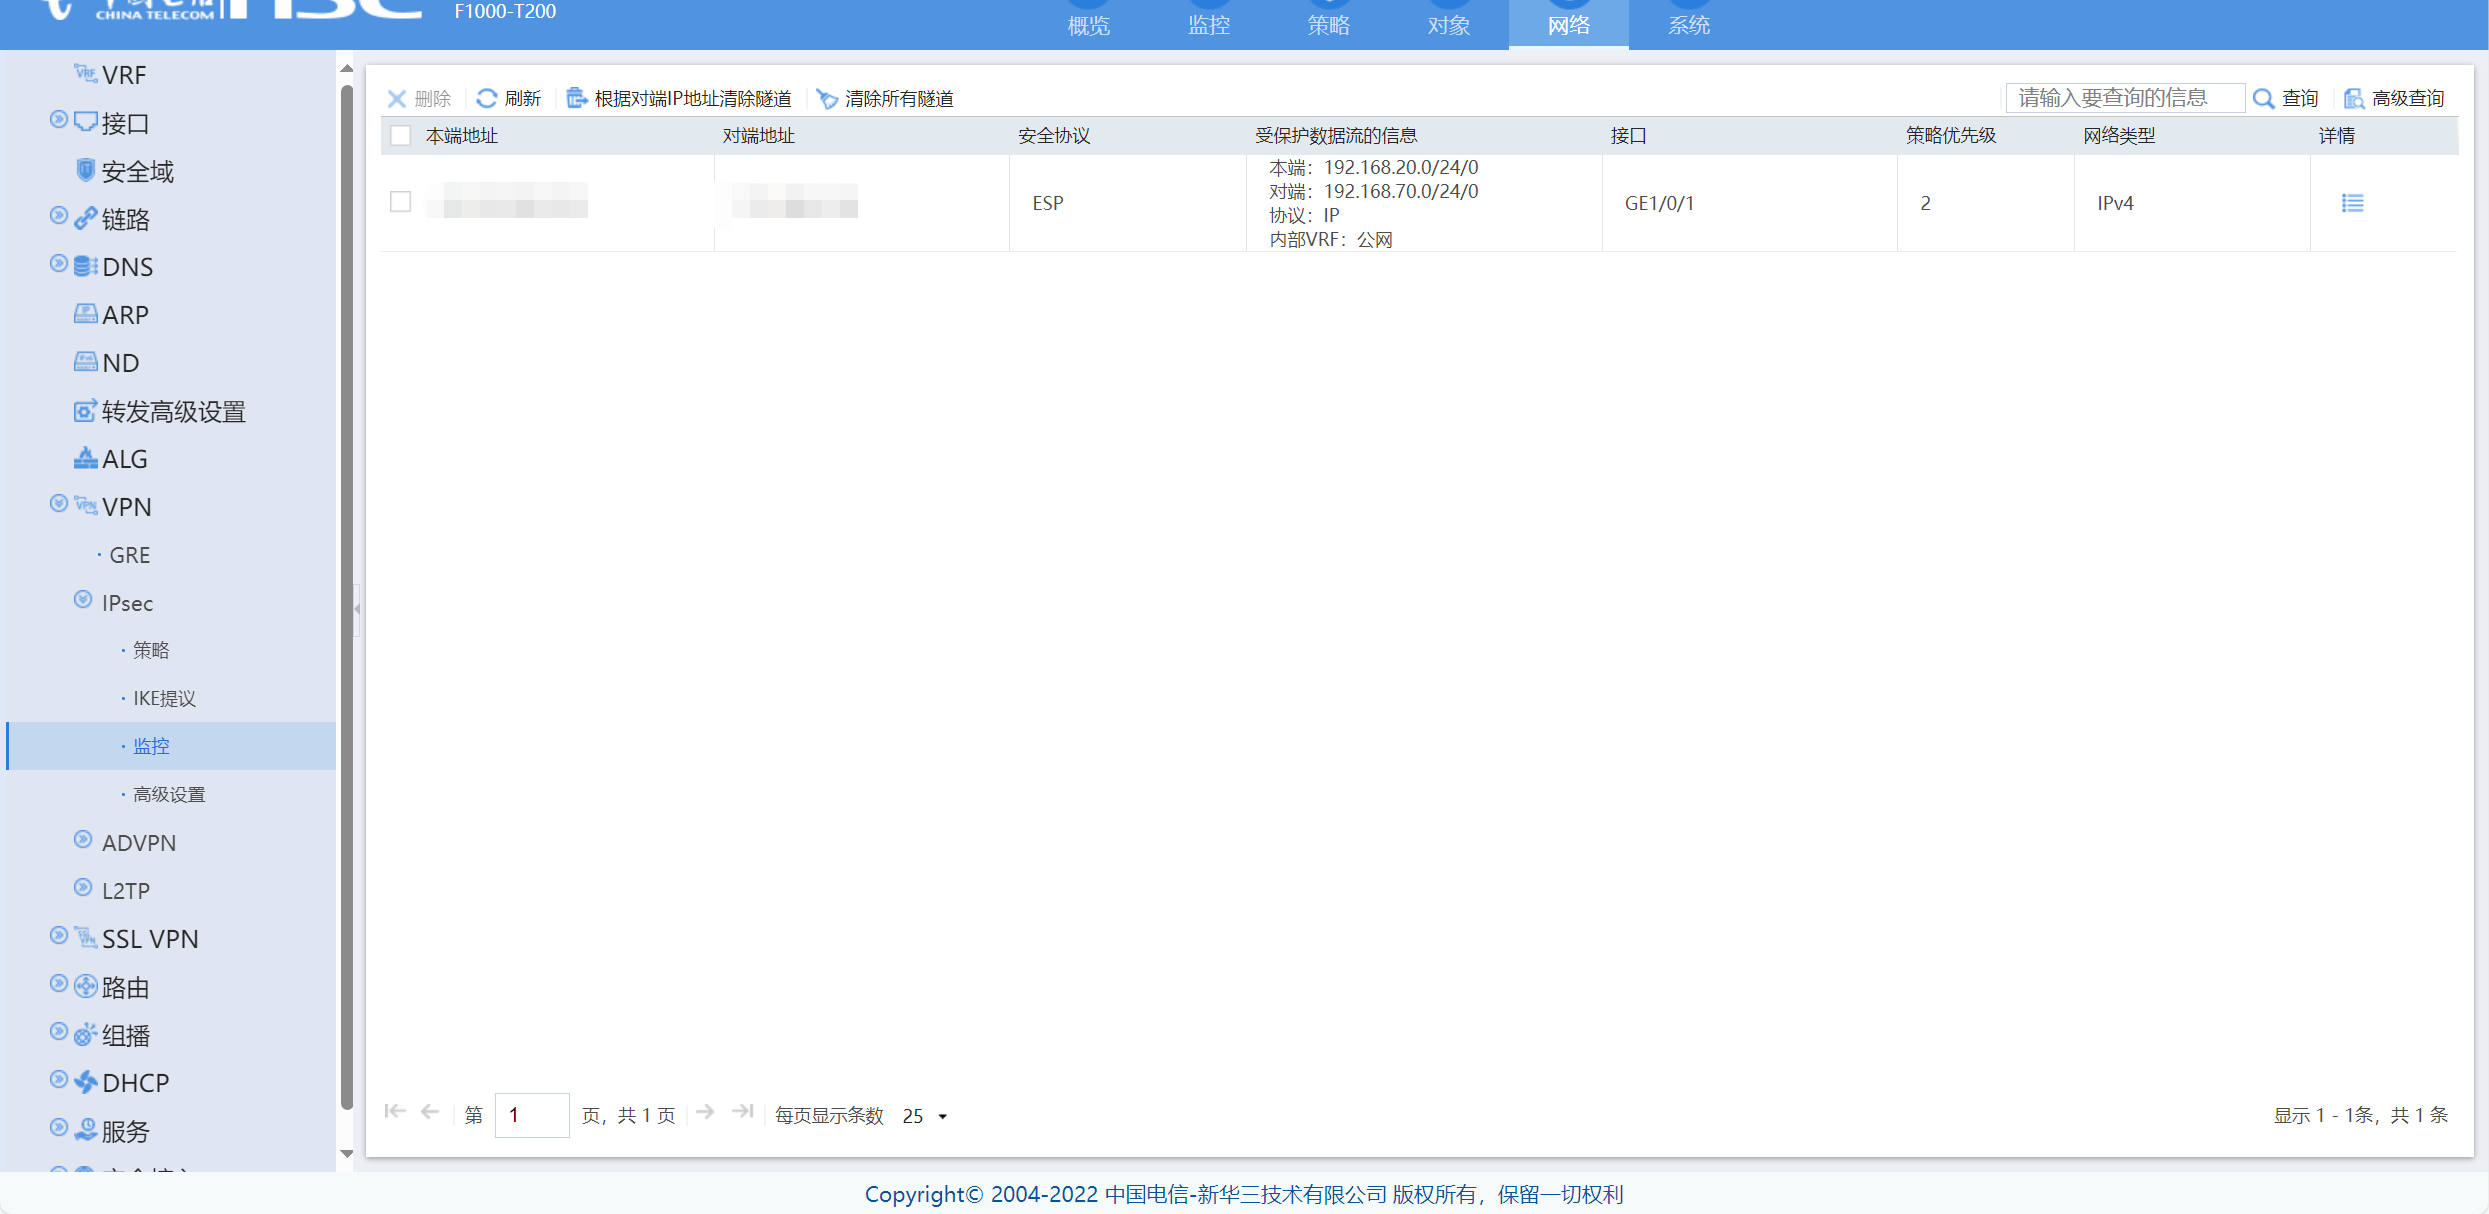The height and width of the screenshot is (1214, 2489).
Task: Click the search information input field
Action: pyautogui.click(x=2124, y=98)
